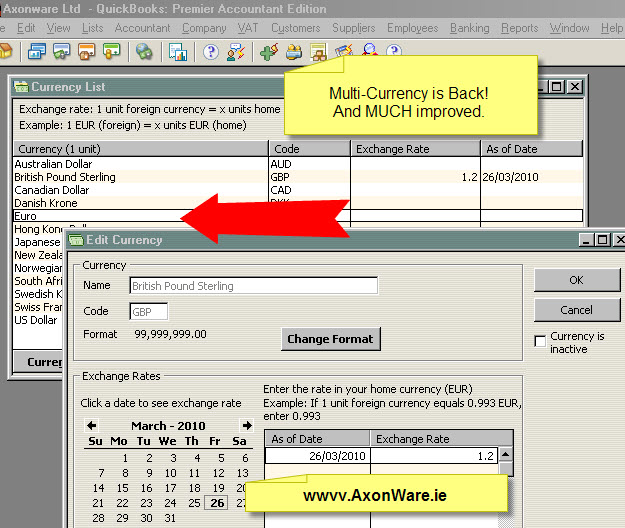
Task: Click the Currency (1 unit) column header
Action: pos(141,149)
